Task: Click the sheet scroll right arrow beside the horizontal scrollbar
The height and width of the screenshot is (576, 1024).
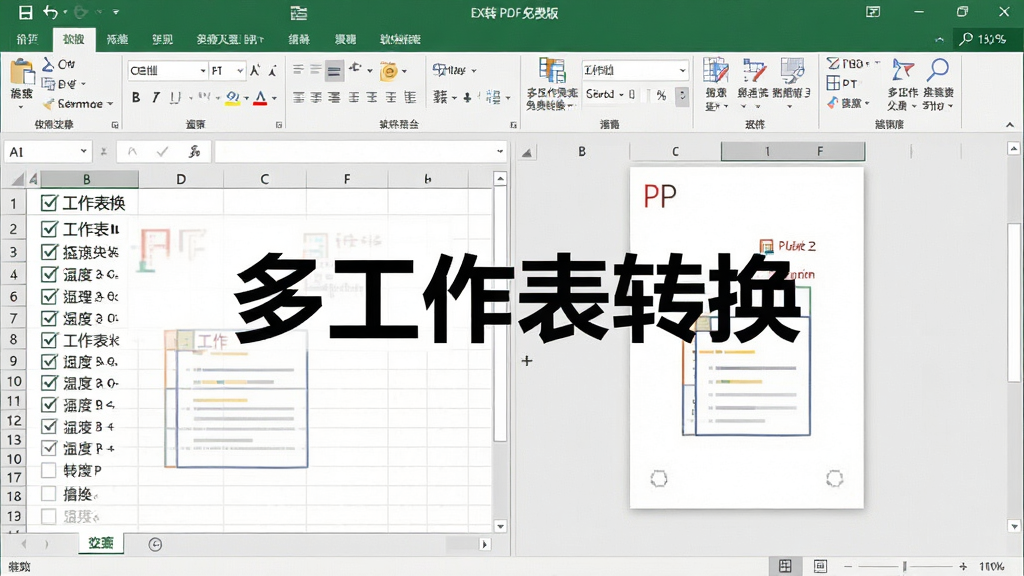Action: (x=485, y=544)
